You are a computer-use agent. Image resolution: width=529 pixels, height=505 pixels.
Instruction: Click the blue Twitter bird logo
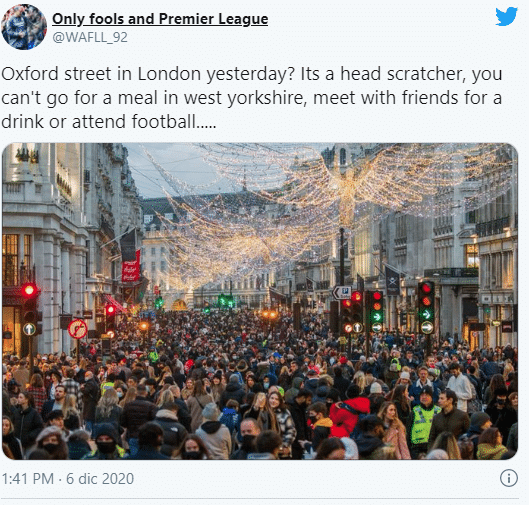tap(506, 16)
